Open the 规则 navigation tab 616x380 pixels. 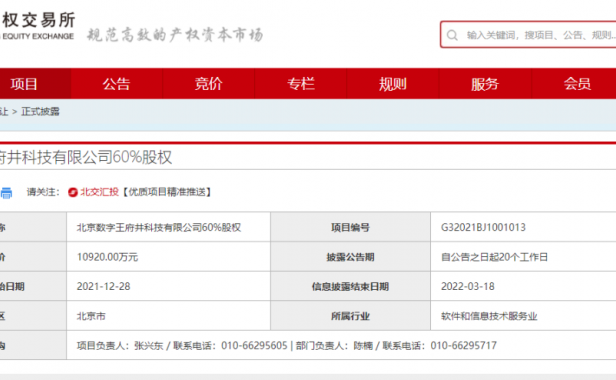click(x=392, y=84)
